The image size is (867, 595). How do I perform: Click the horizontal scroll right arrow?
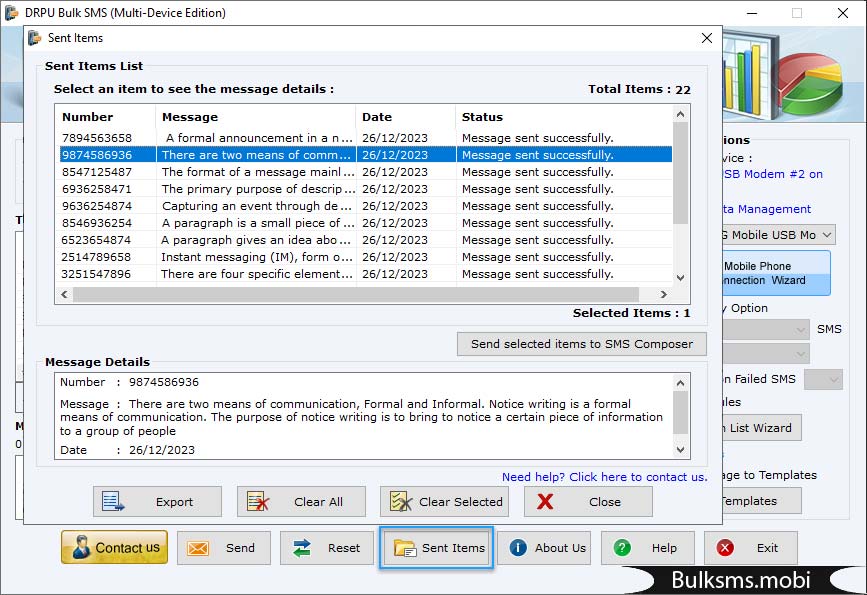coord(664,294)
